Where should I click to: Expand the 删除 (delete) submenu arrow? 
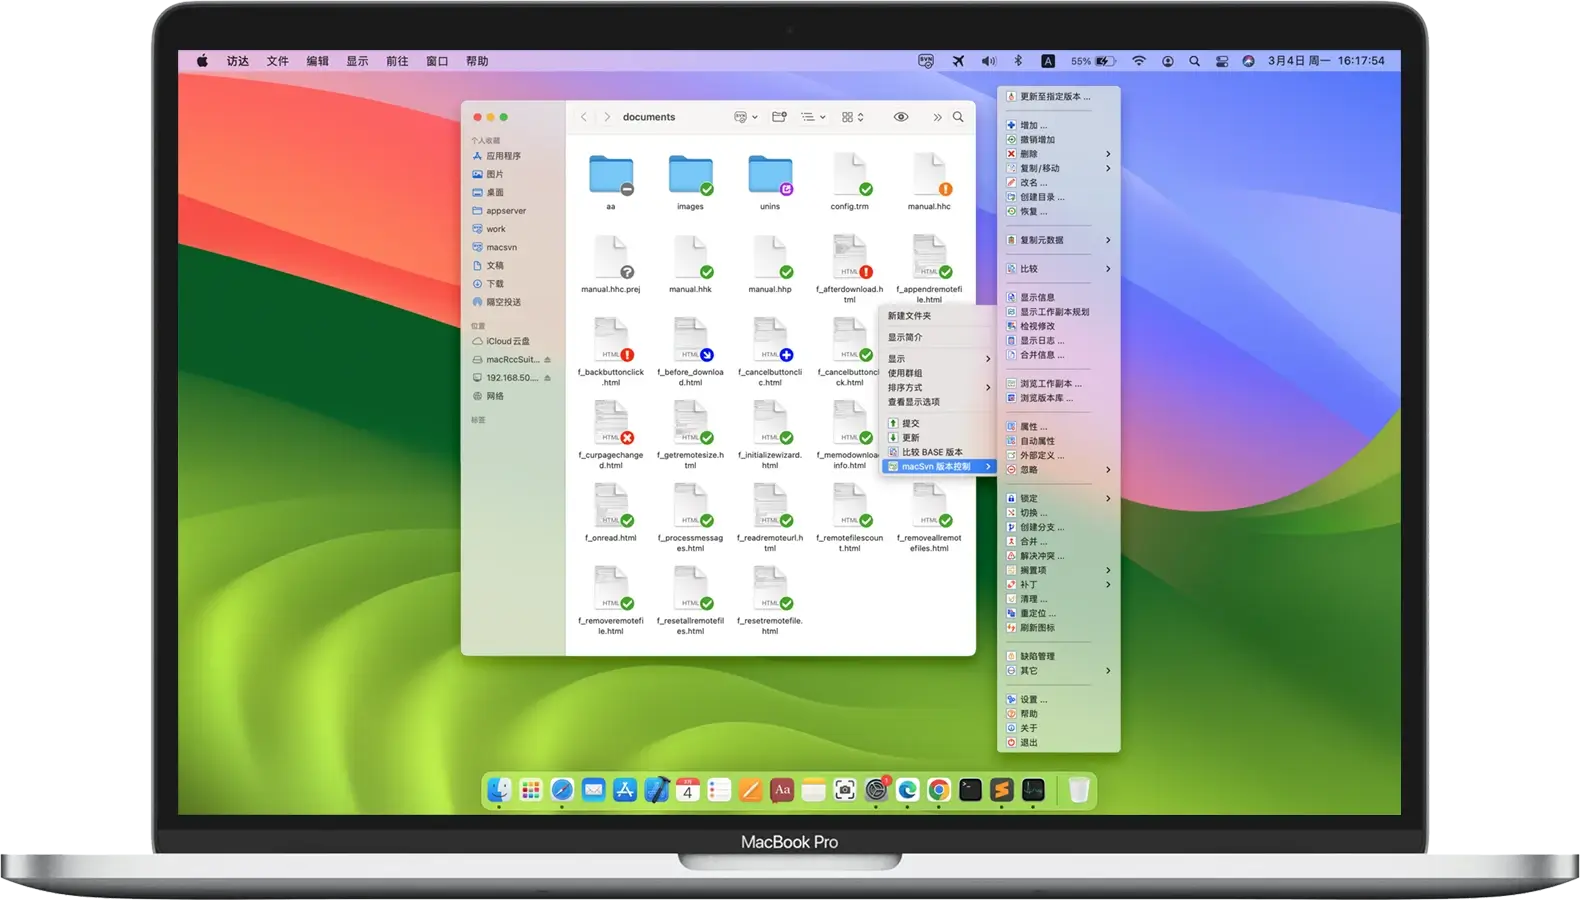[1108, 154]
